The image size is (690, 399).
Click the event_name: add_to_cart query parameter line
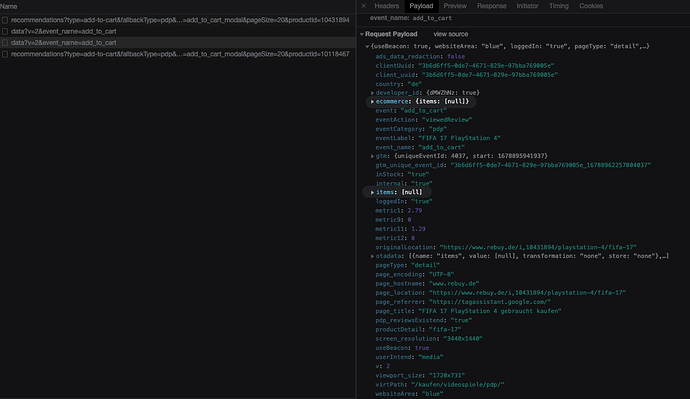pyautogui.click(x=411, y=18)
